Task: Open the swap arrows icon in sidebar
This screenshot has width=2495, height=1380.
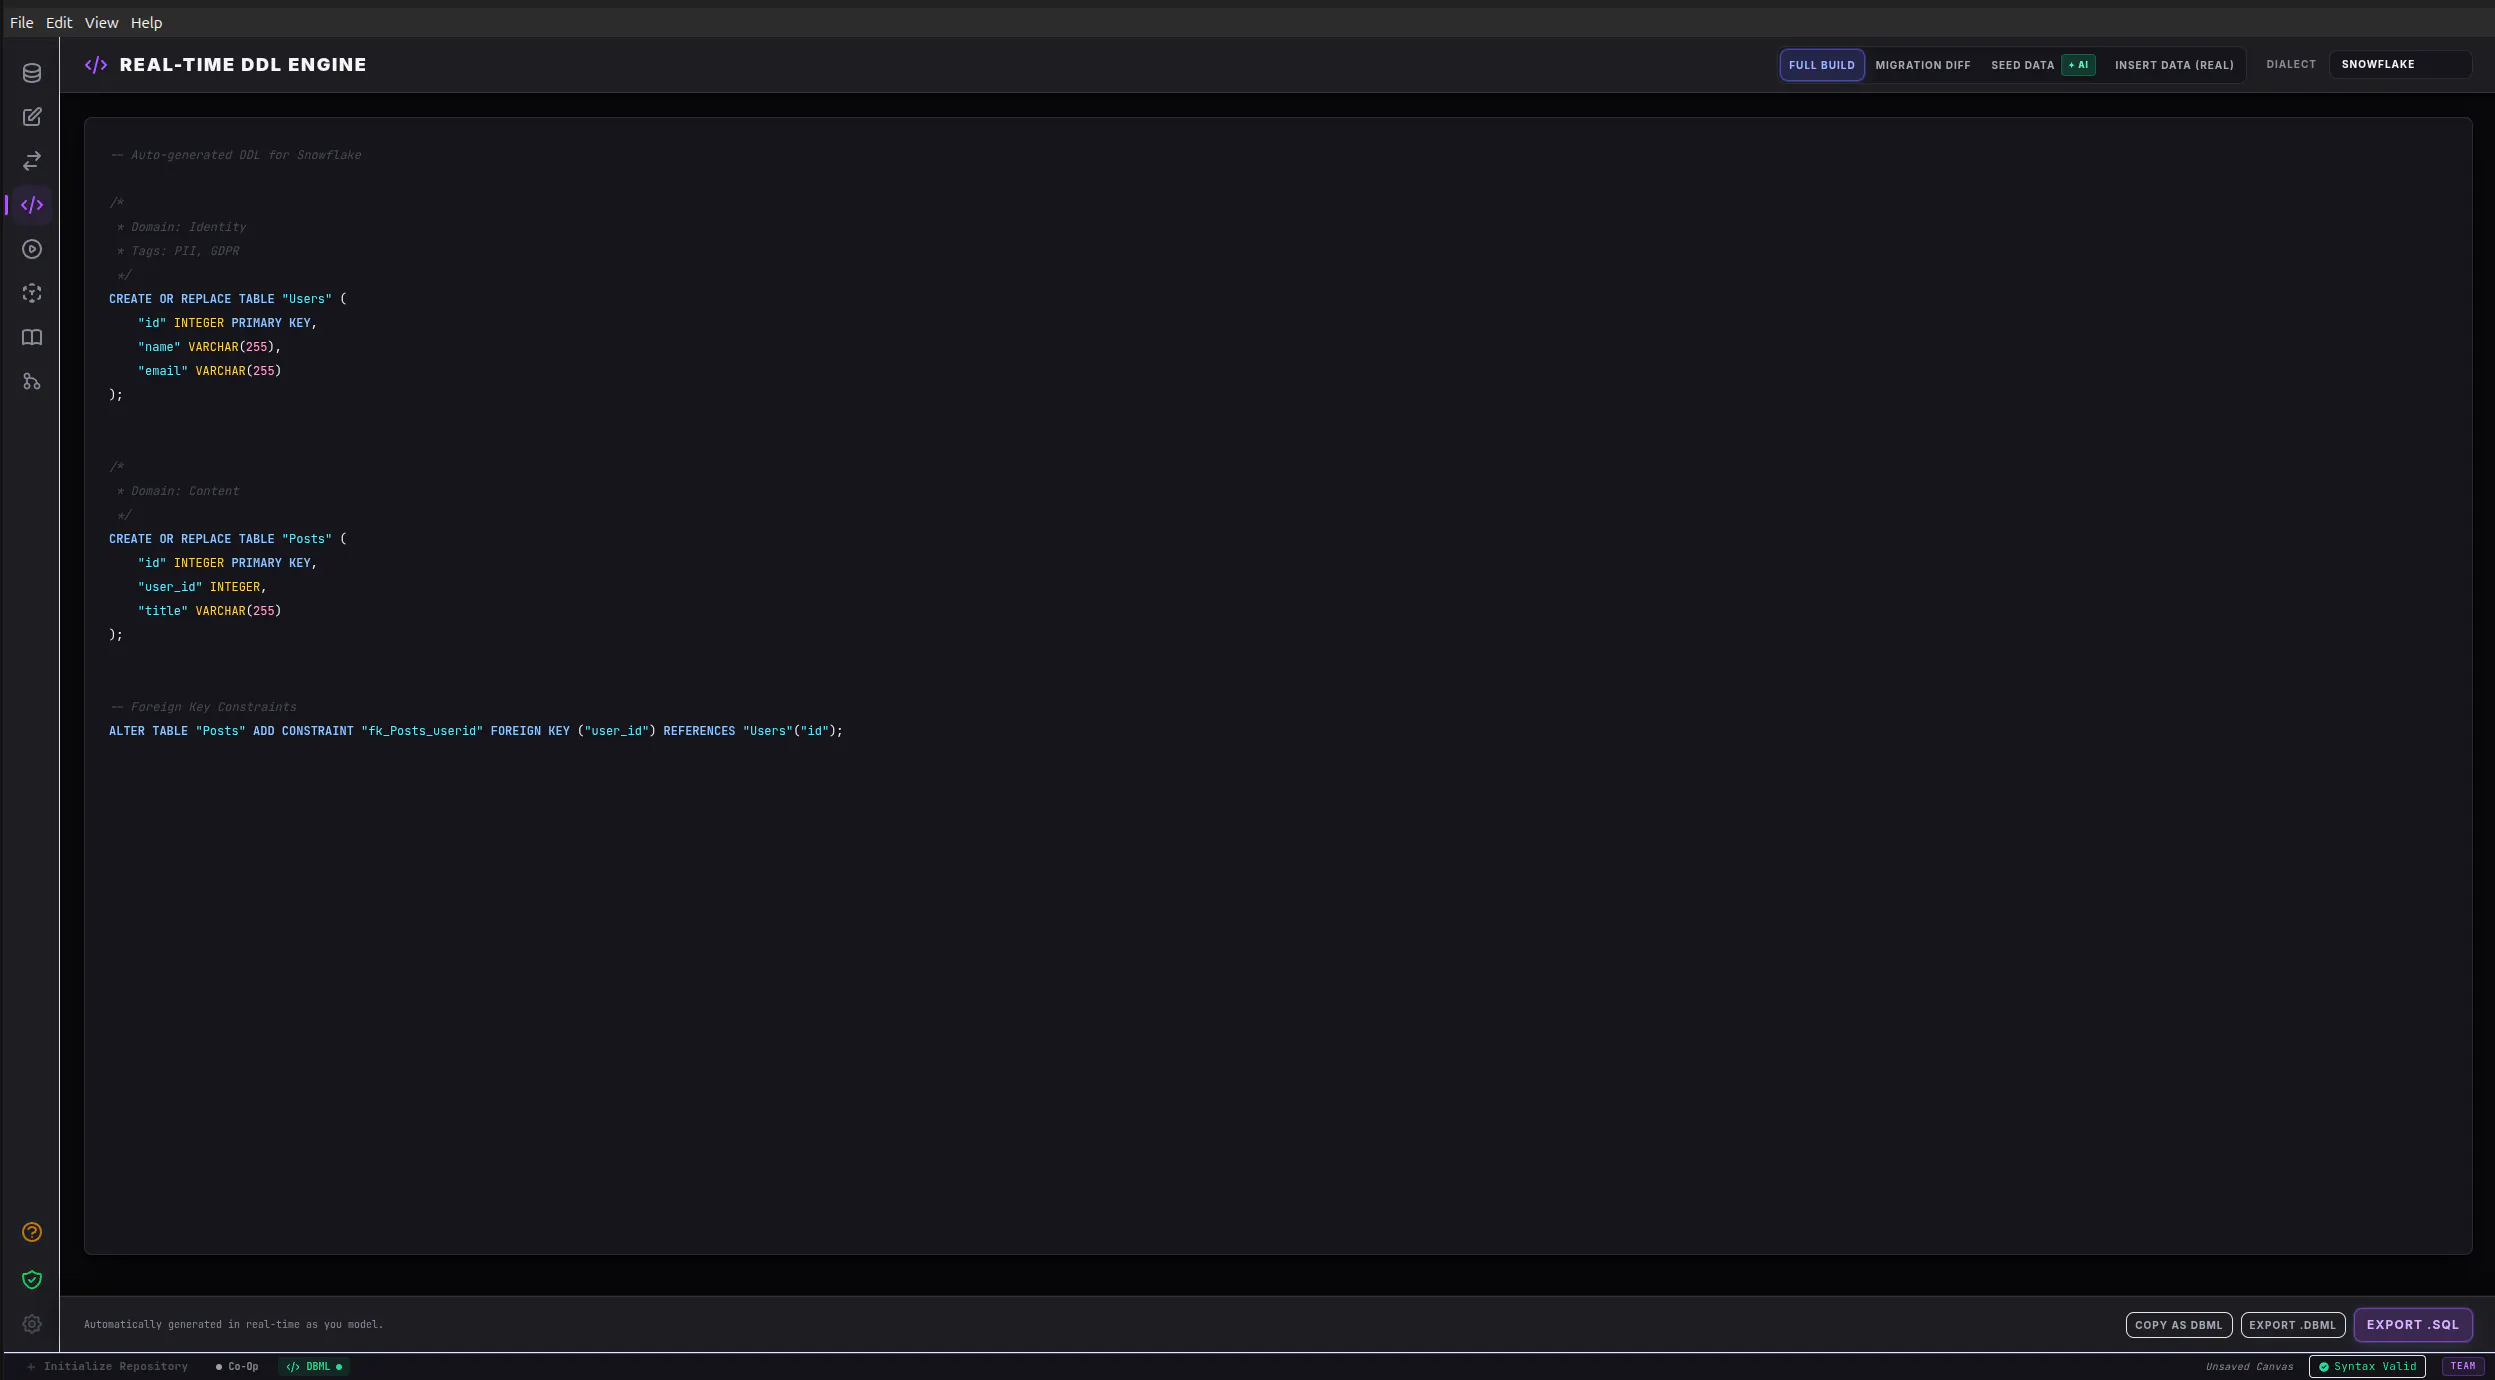Action: coord(32,161)
